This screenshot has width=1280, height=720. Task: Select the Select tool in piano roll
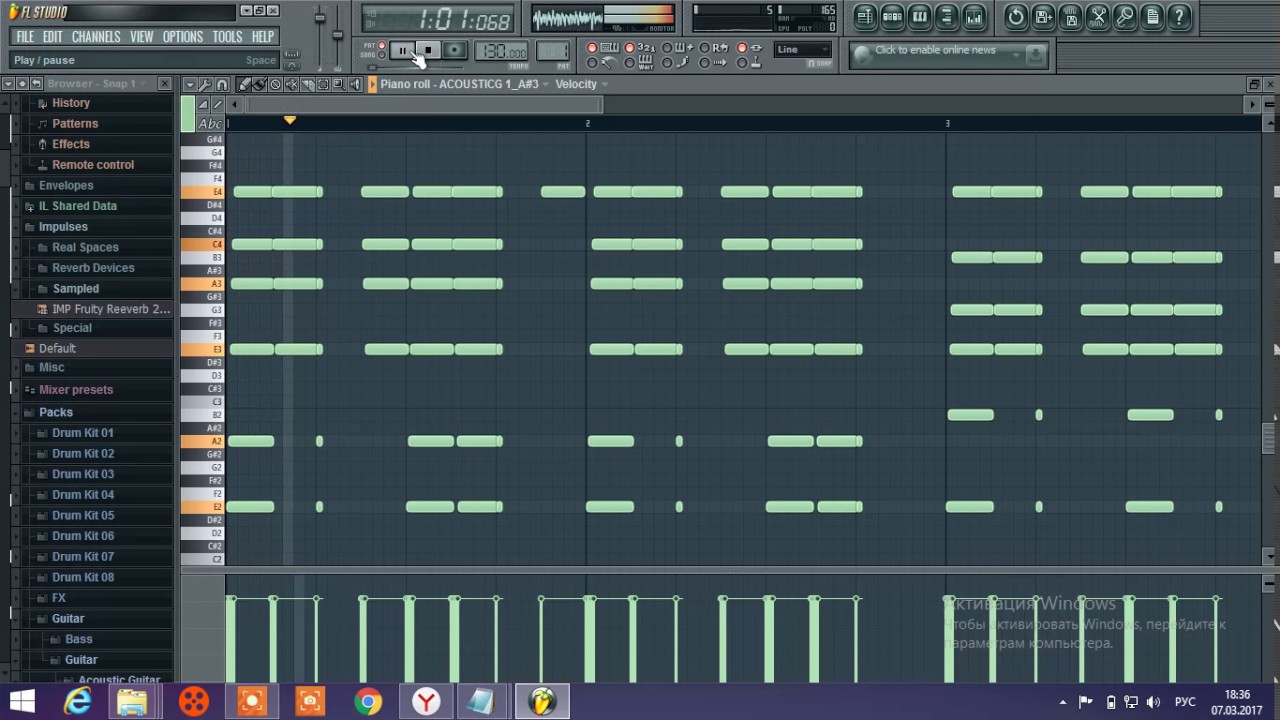323,84
